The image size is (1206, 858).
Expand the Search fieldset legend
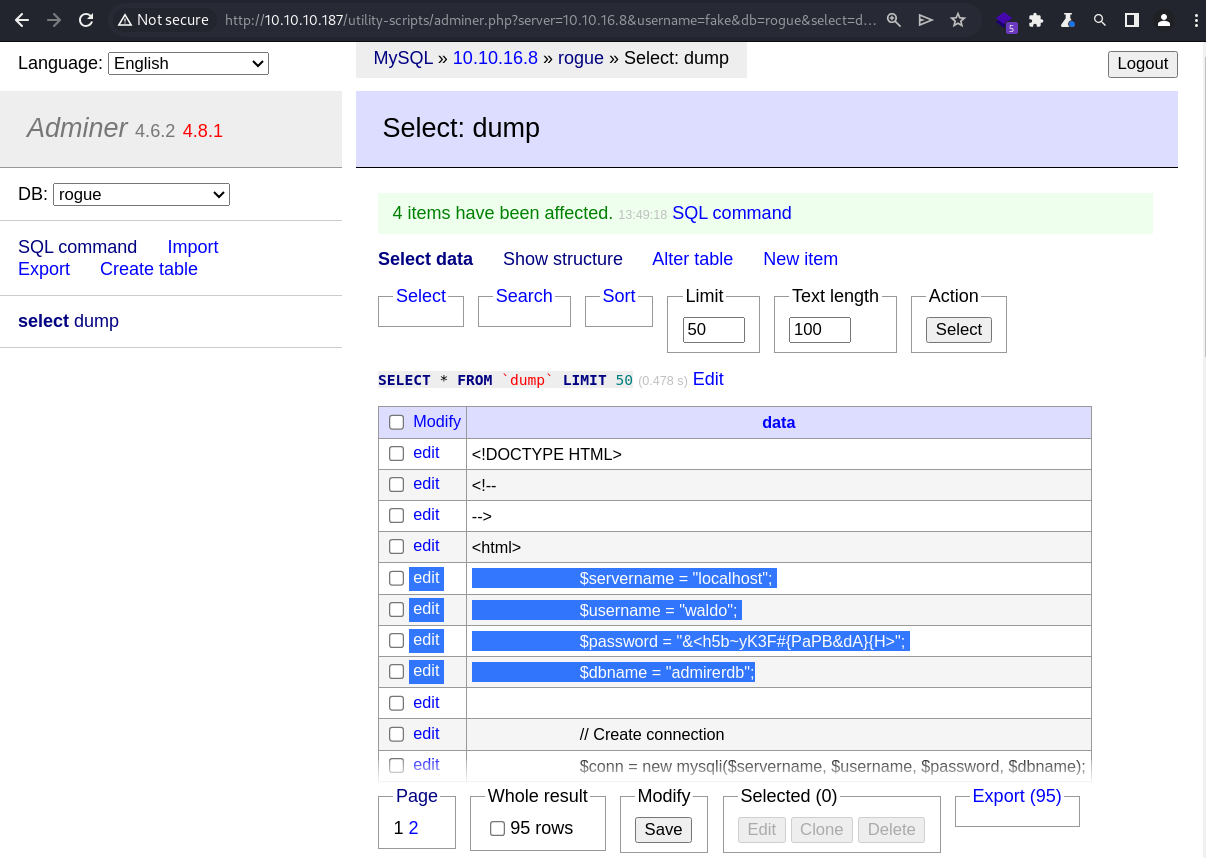point(524,296)
